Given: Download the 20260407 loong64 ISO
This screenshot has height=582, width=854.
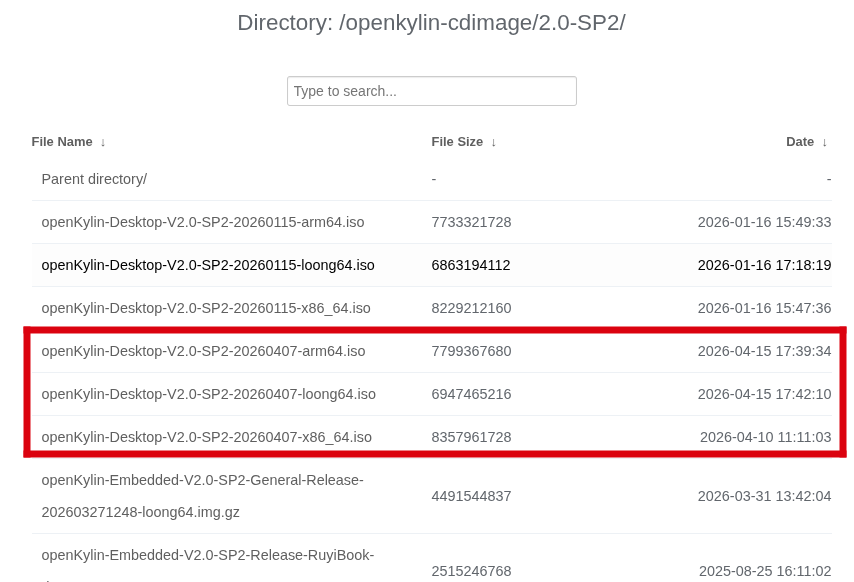Looking at the screenshot, I should (x=208, y=394).
